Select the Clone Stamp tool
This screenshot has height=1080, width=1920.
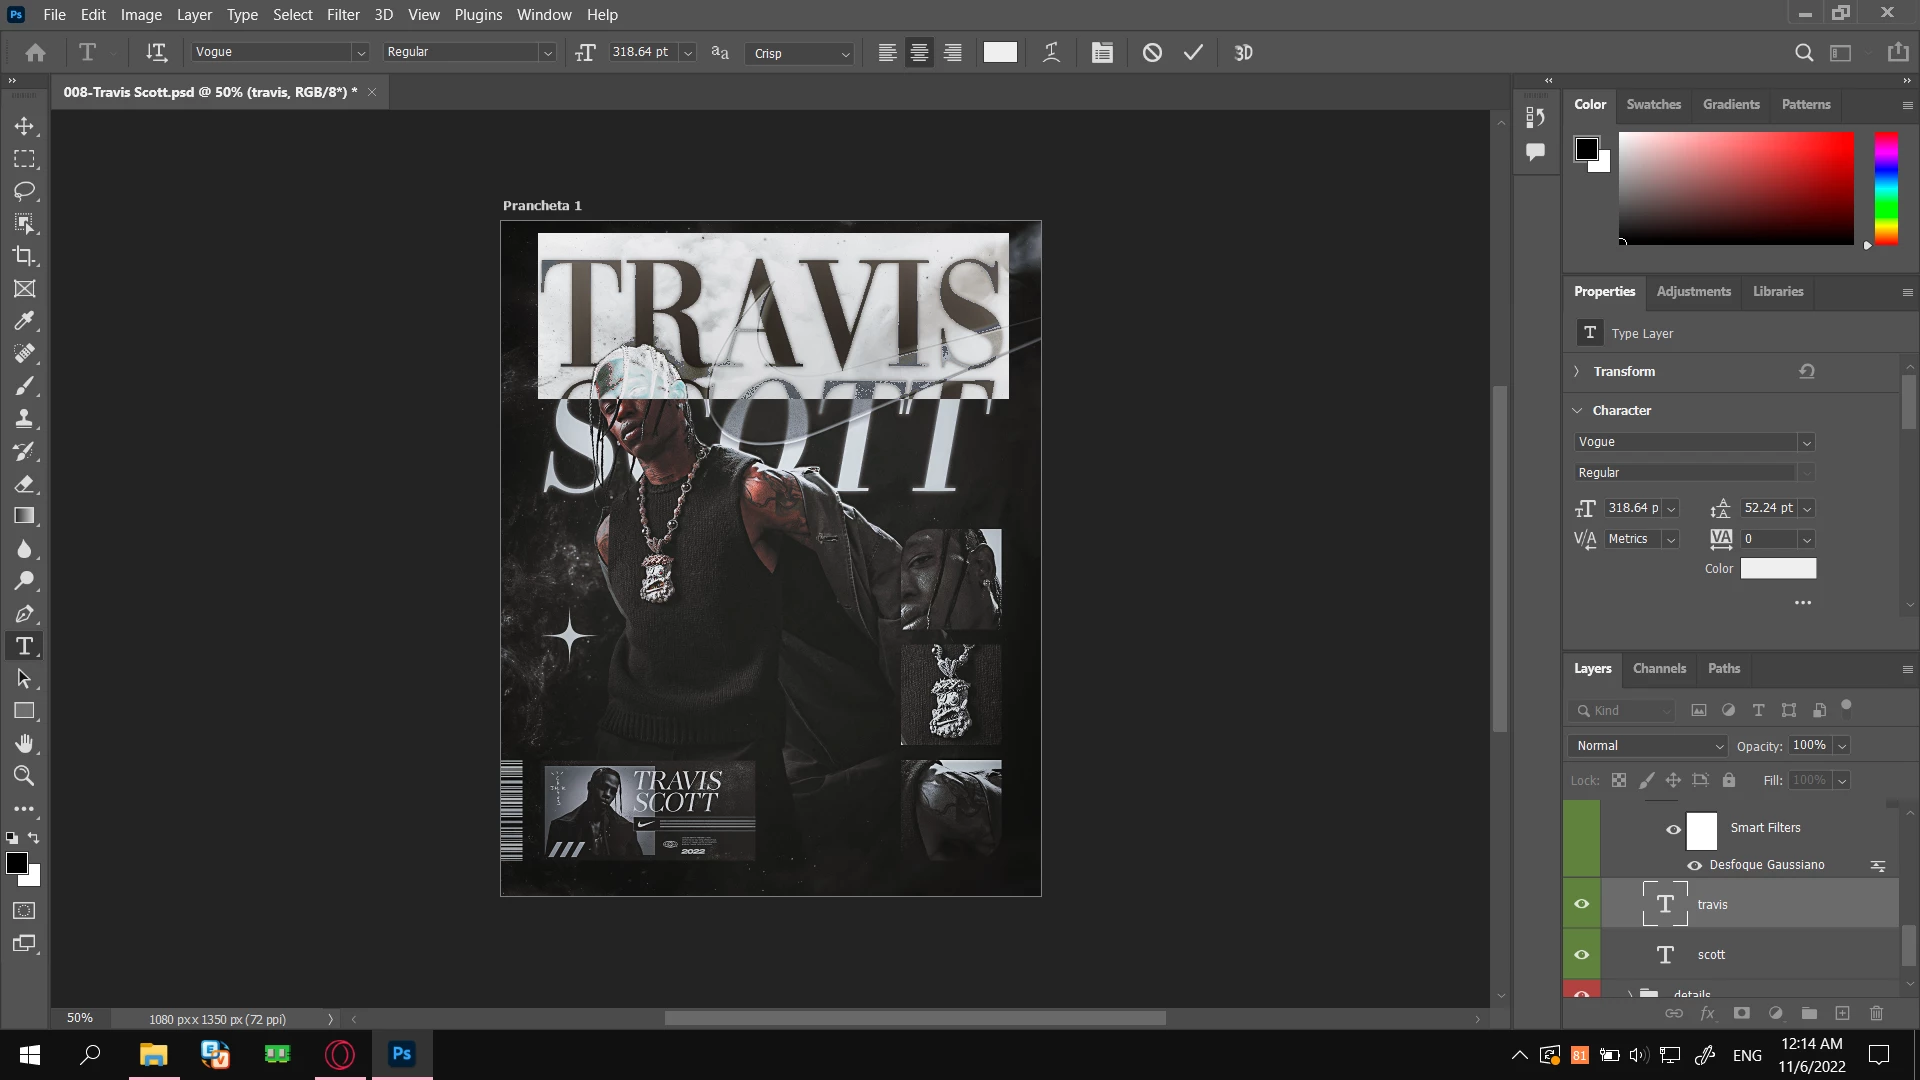24,418
